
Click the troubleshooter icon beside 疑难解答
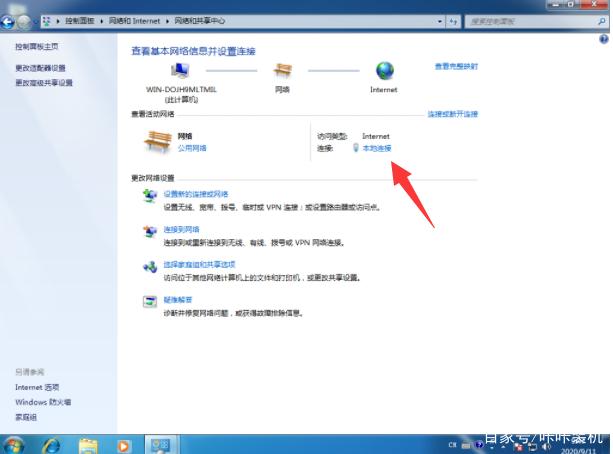click(150, 301)
